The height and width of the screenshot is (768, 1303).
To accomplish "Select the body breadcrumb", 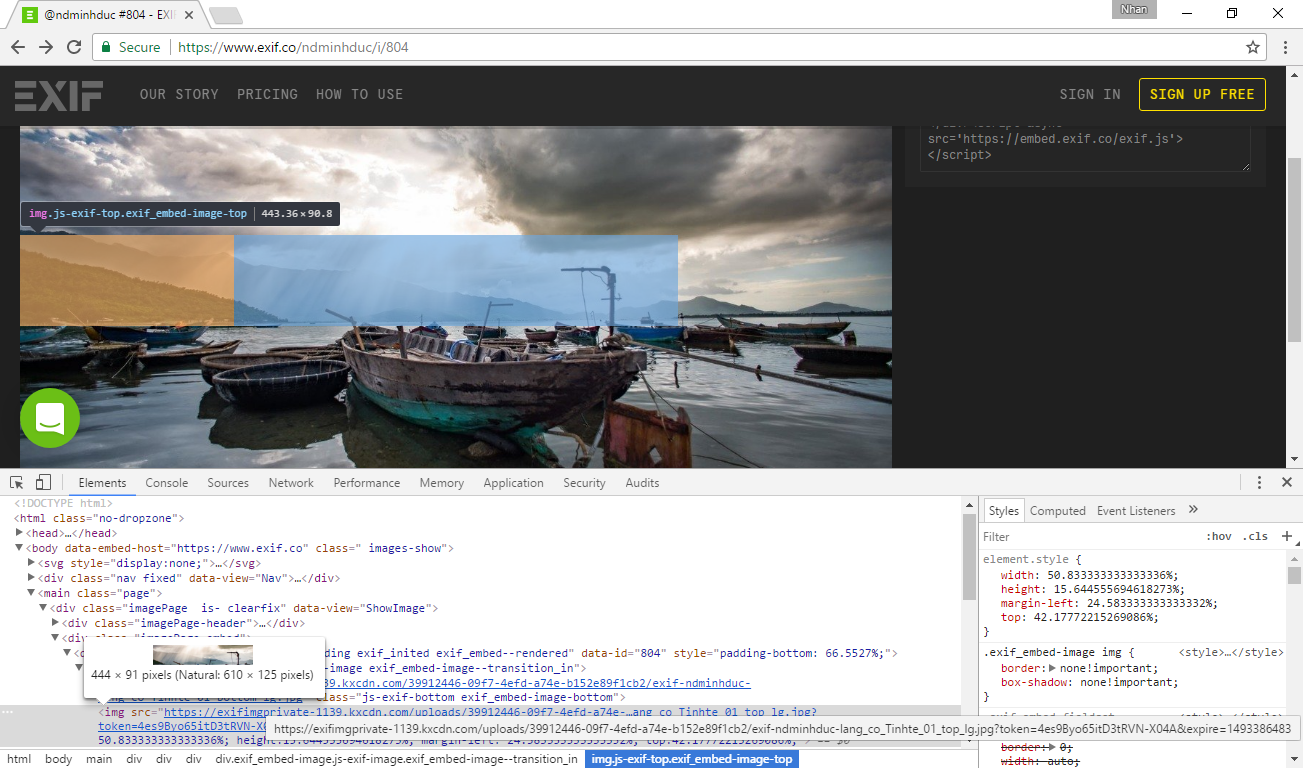I will pyautogui.click(x=58, y=759).
